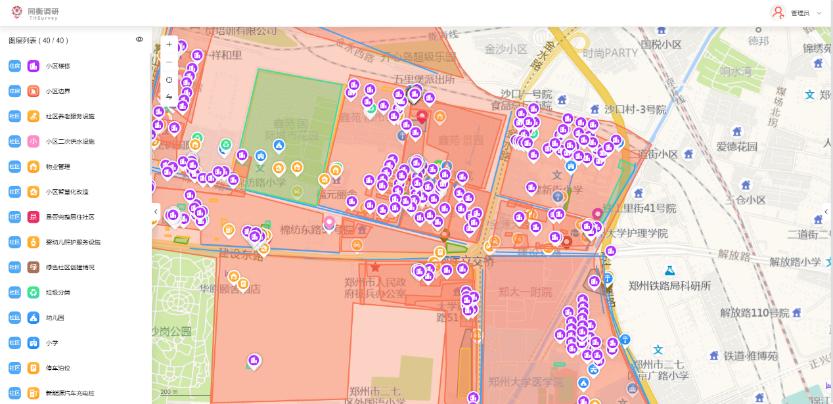
Task: Toggle the blue tag beside 幼儿园
Action: tap(14, 317)
